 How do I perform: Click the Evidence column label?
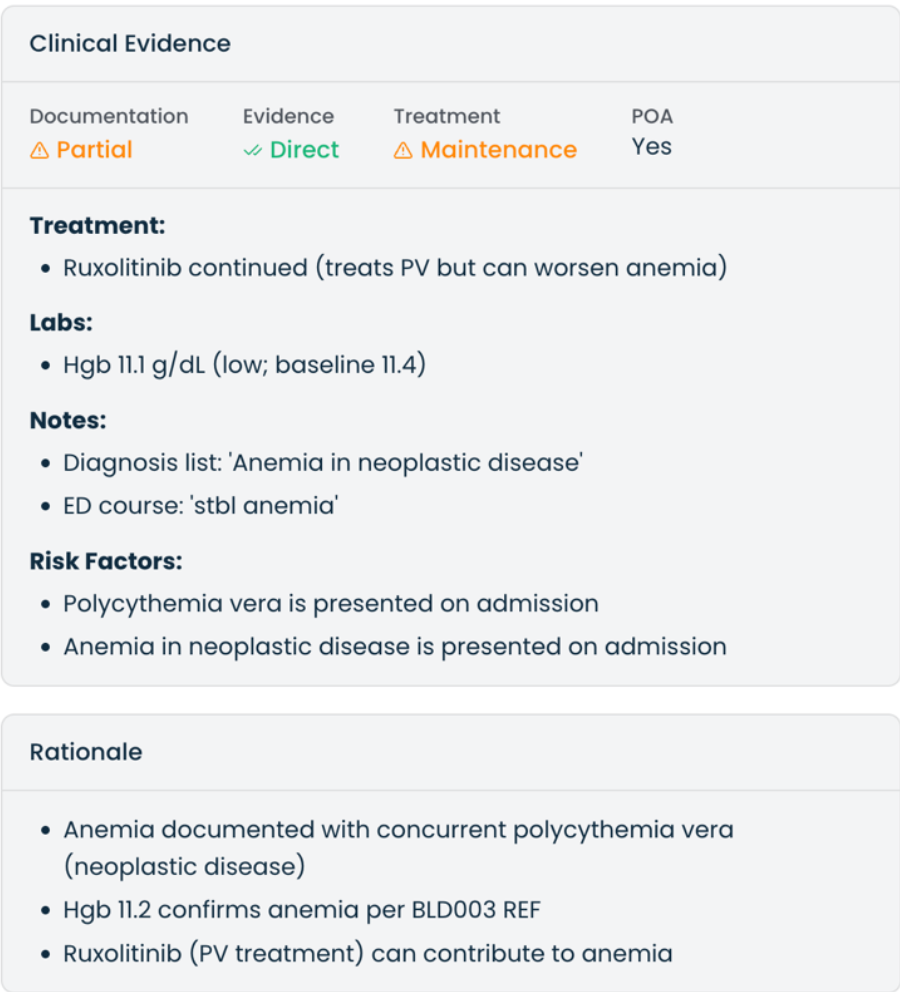(x=288, y=116)
